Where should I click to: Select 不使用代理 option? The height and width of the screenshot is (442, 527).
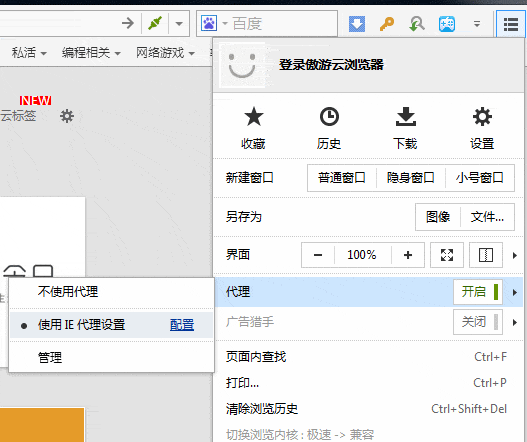point(111,291)
